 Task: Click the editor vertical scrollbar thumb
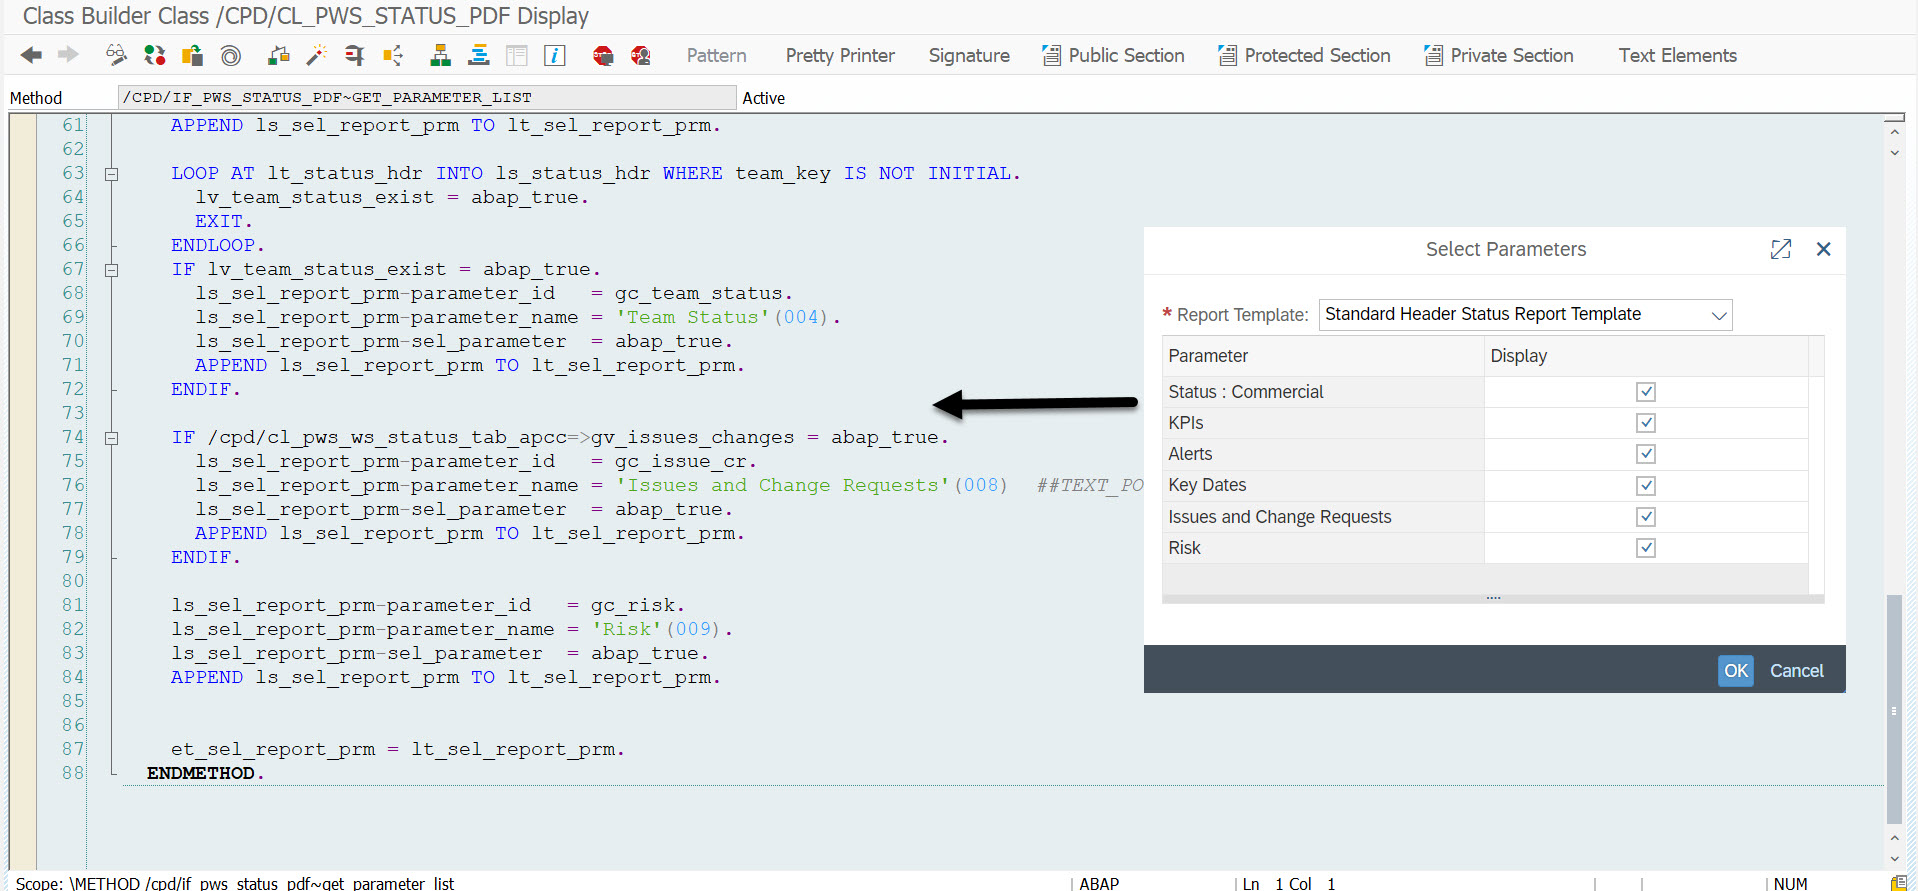(x=1894, y=710)
